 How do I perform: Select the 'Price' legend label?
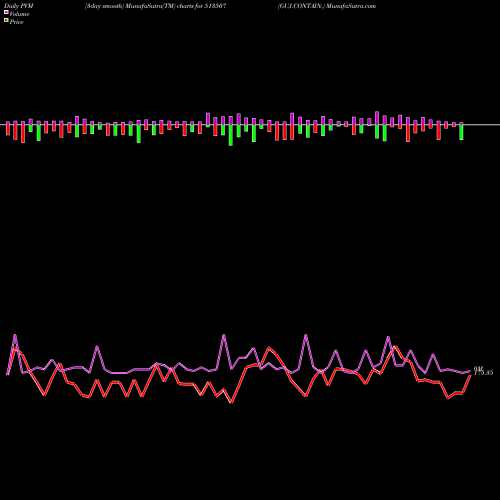point(16,22)
